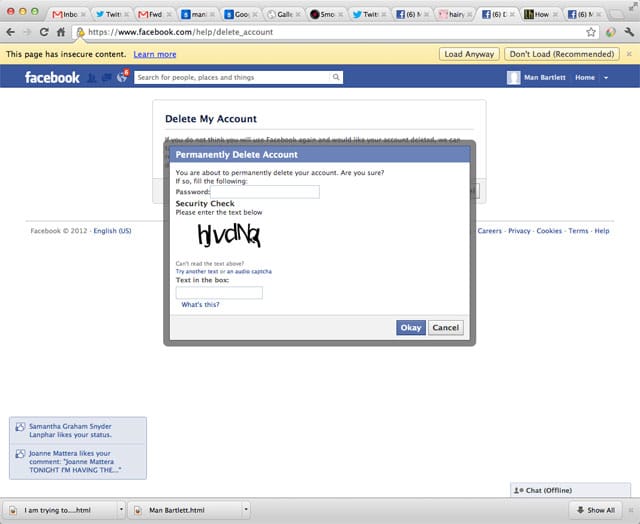Switch to the first Twitter tab
The height and width of the screenshot is (524, 640).
109,14
